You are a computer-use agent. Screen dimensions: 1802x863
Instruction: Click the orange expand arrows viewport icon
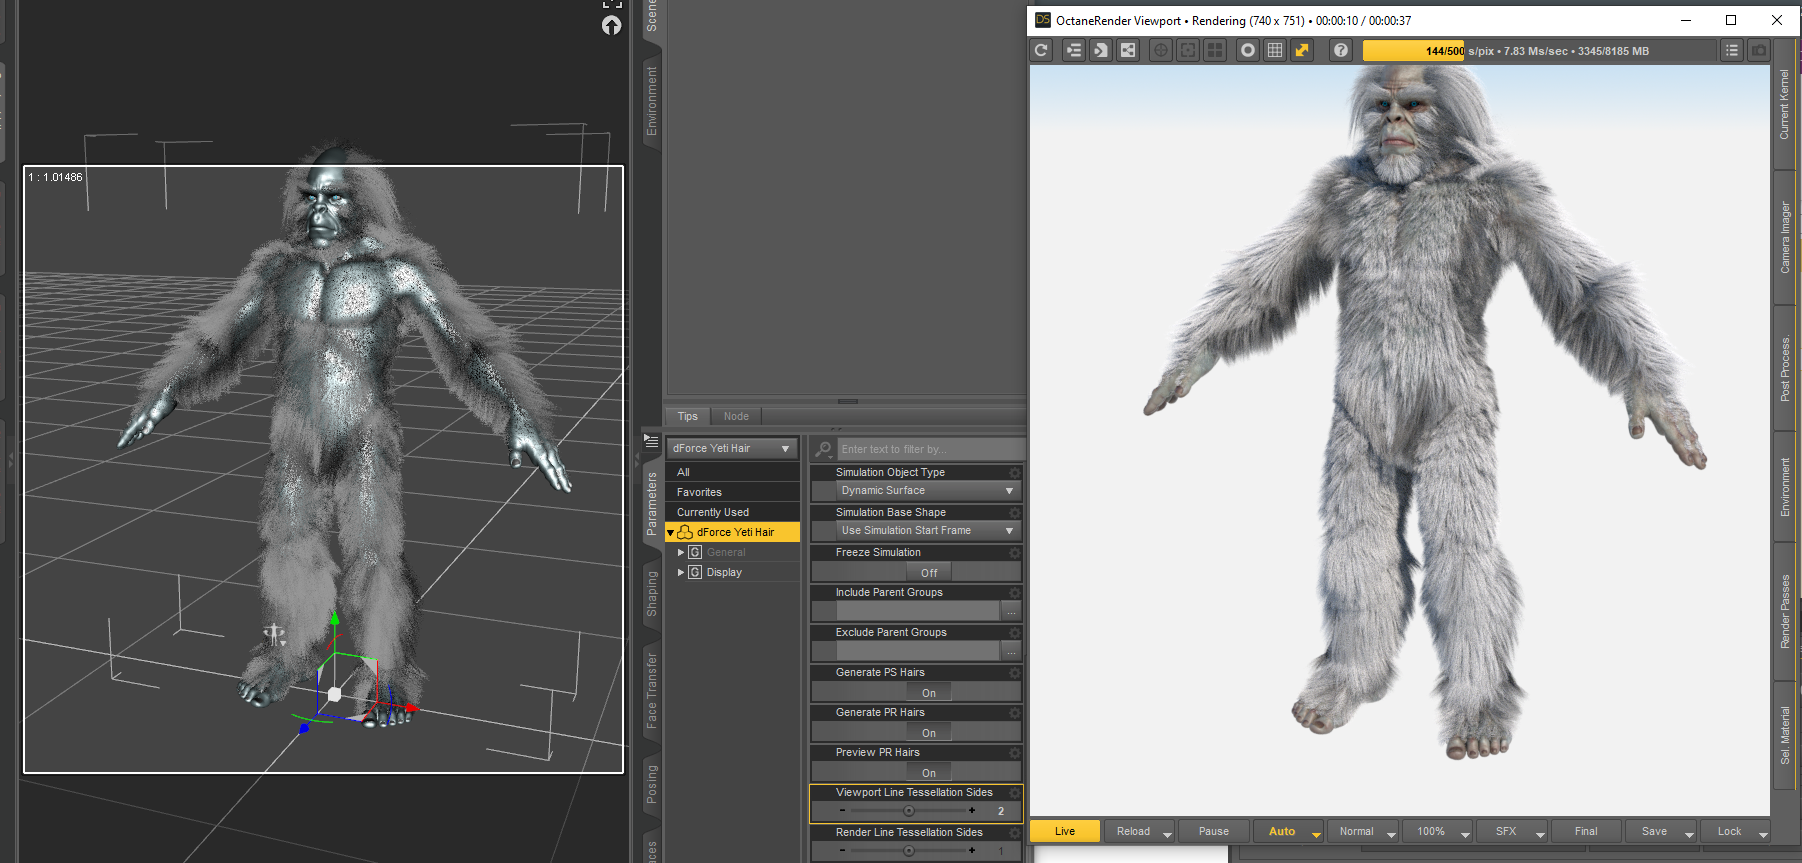[x=1302, y=50]
